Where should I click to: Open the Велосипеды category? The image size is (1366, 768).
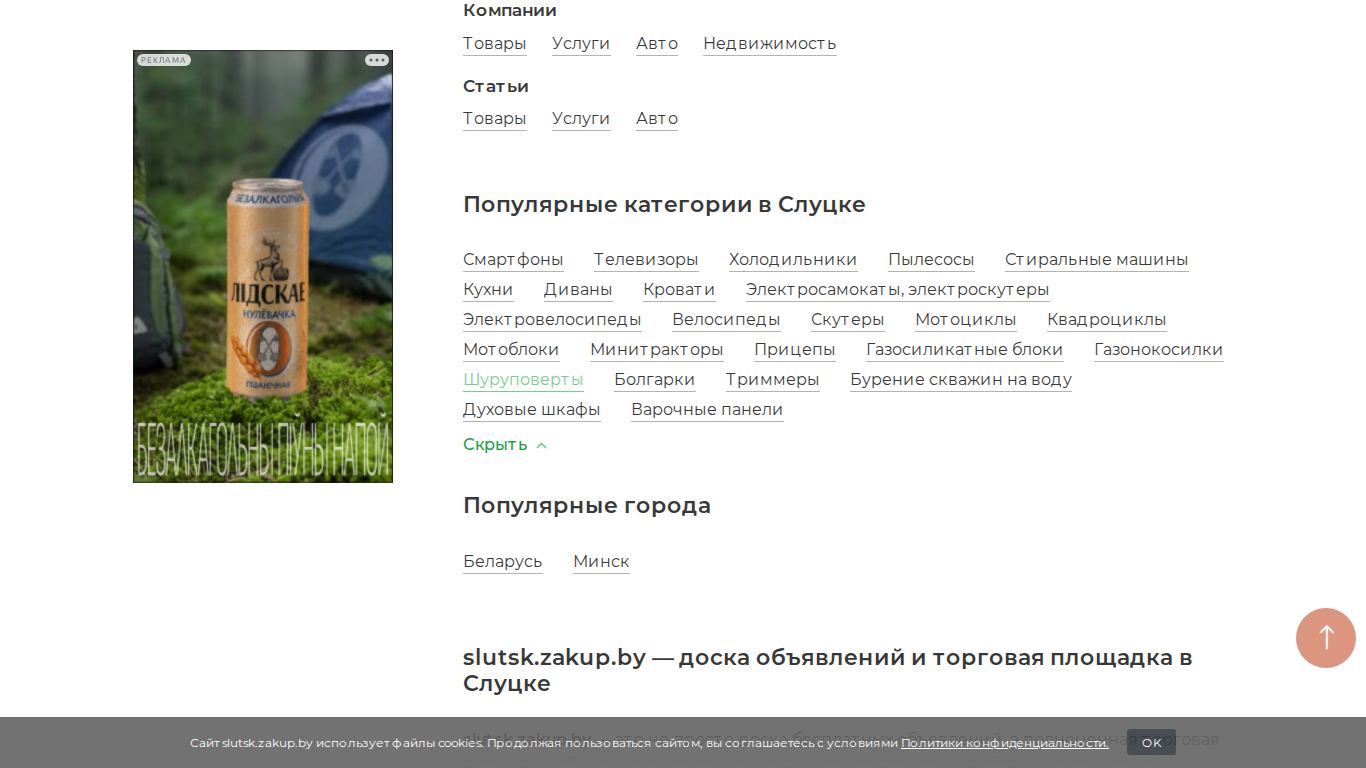tap(726, 319)
